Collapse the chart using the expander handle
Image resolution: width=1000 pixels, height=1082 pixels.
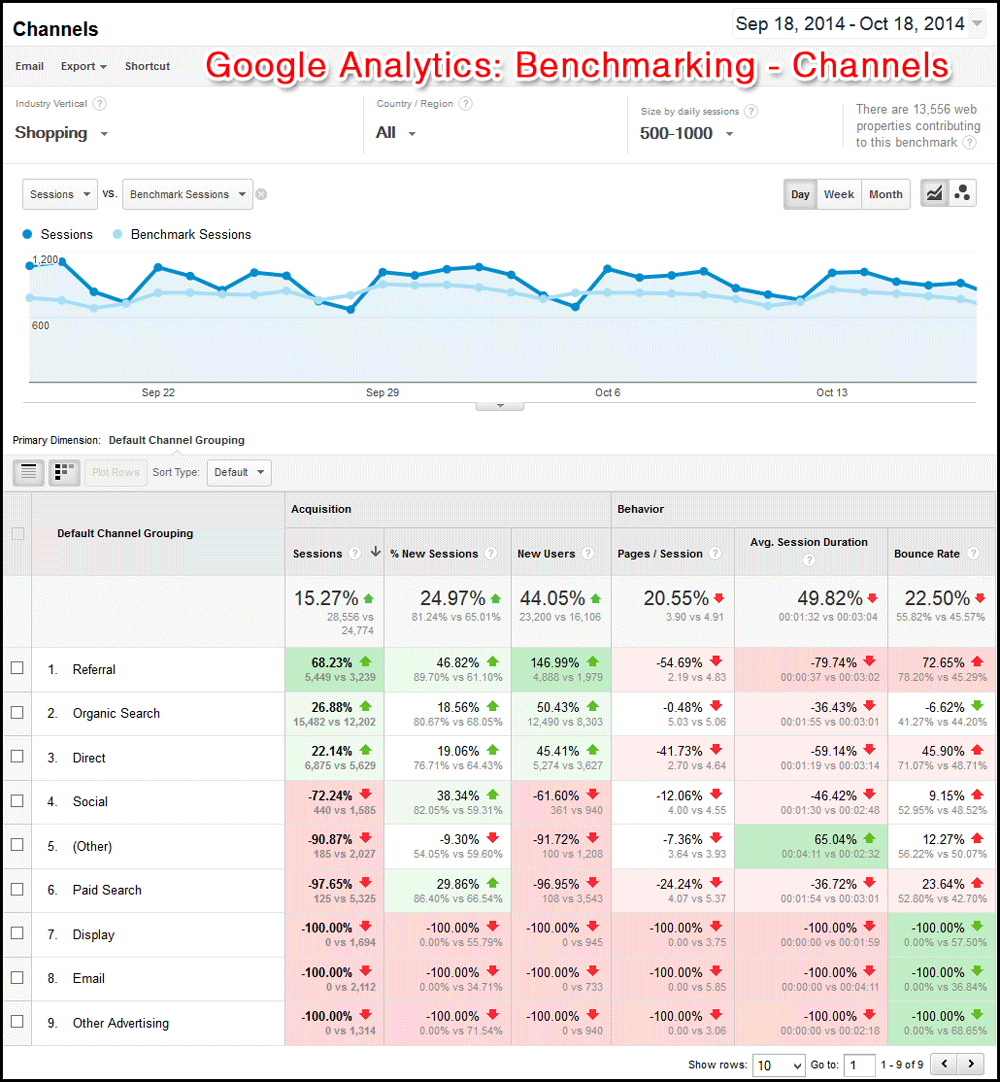[x=500, y=406]
